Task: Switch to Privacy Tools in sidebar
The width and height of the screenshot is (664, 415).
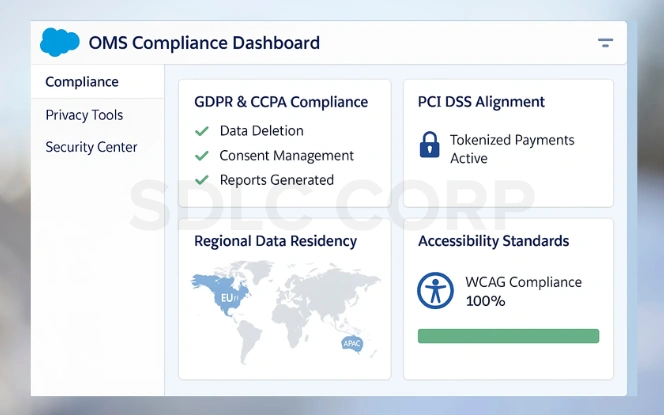Action: click(84, 115)
